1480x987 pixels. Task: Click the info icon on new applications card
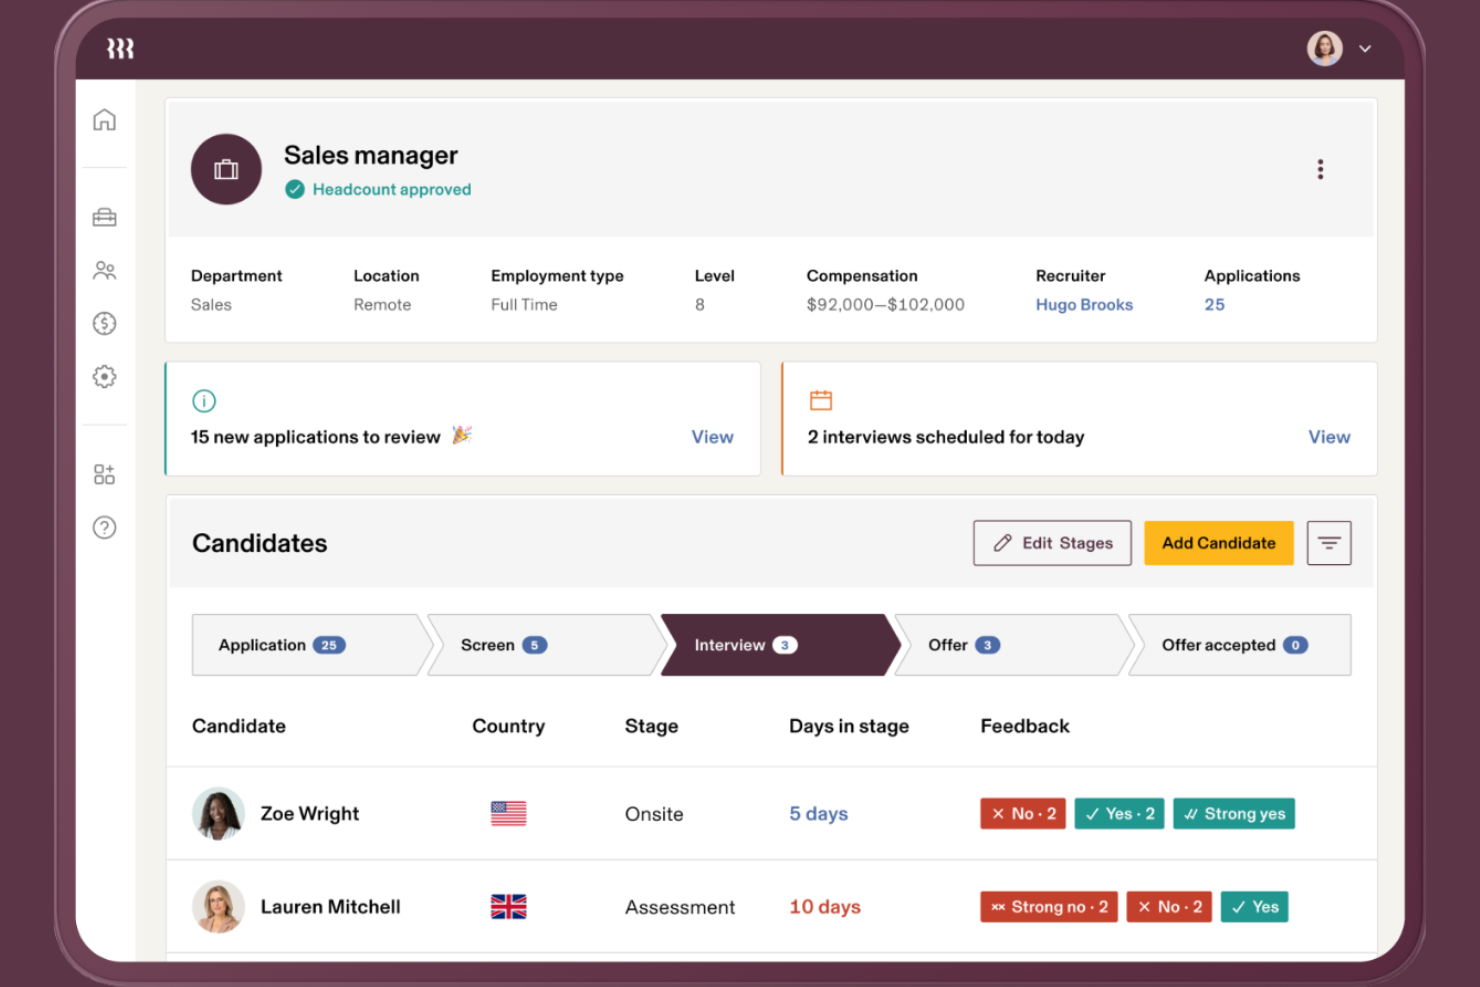coord(204,401)
